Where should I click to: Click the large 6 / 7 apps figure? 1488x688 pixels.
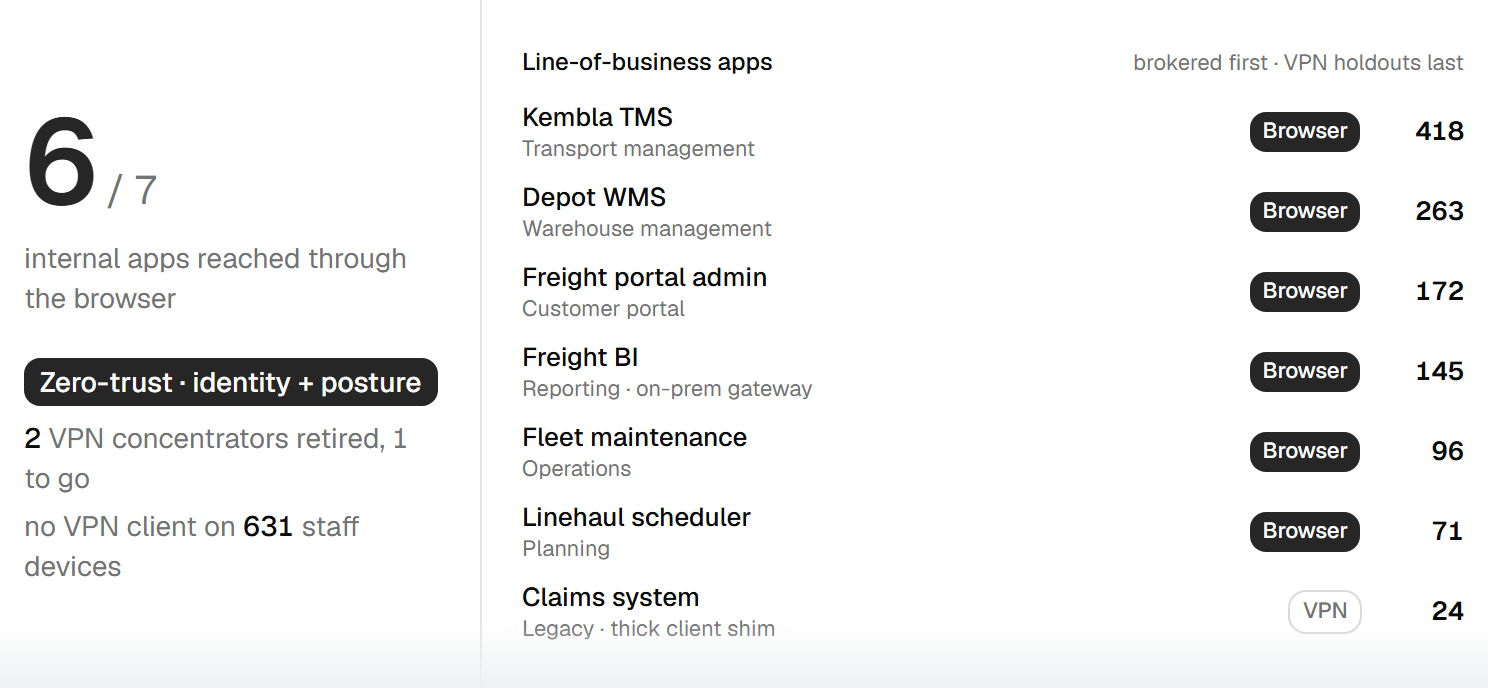[x=91, y=165]
